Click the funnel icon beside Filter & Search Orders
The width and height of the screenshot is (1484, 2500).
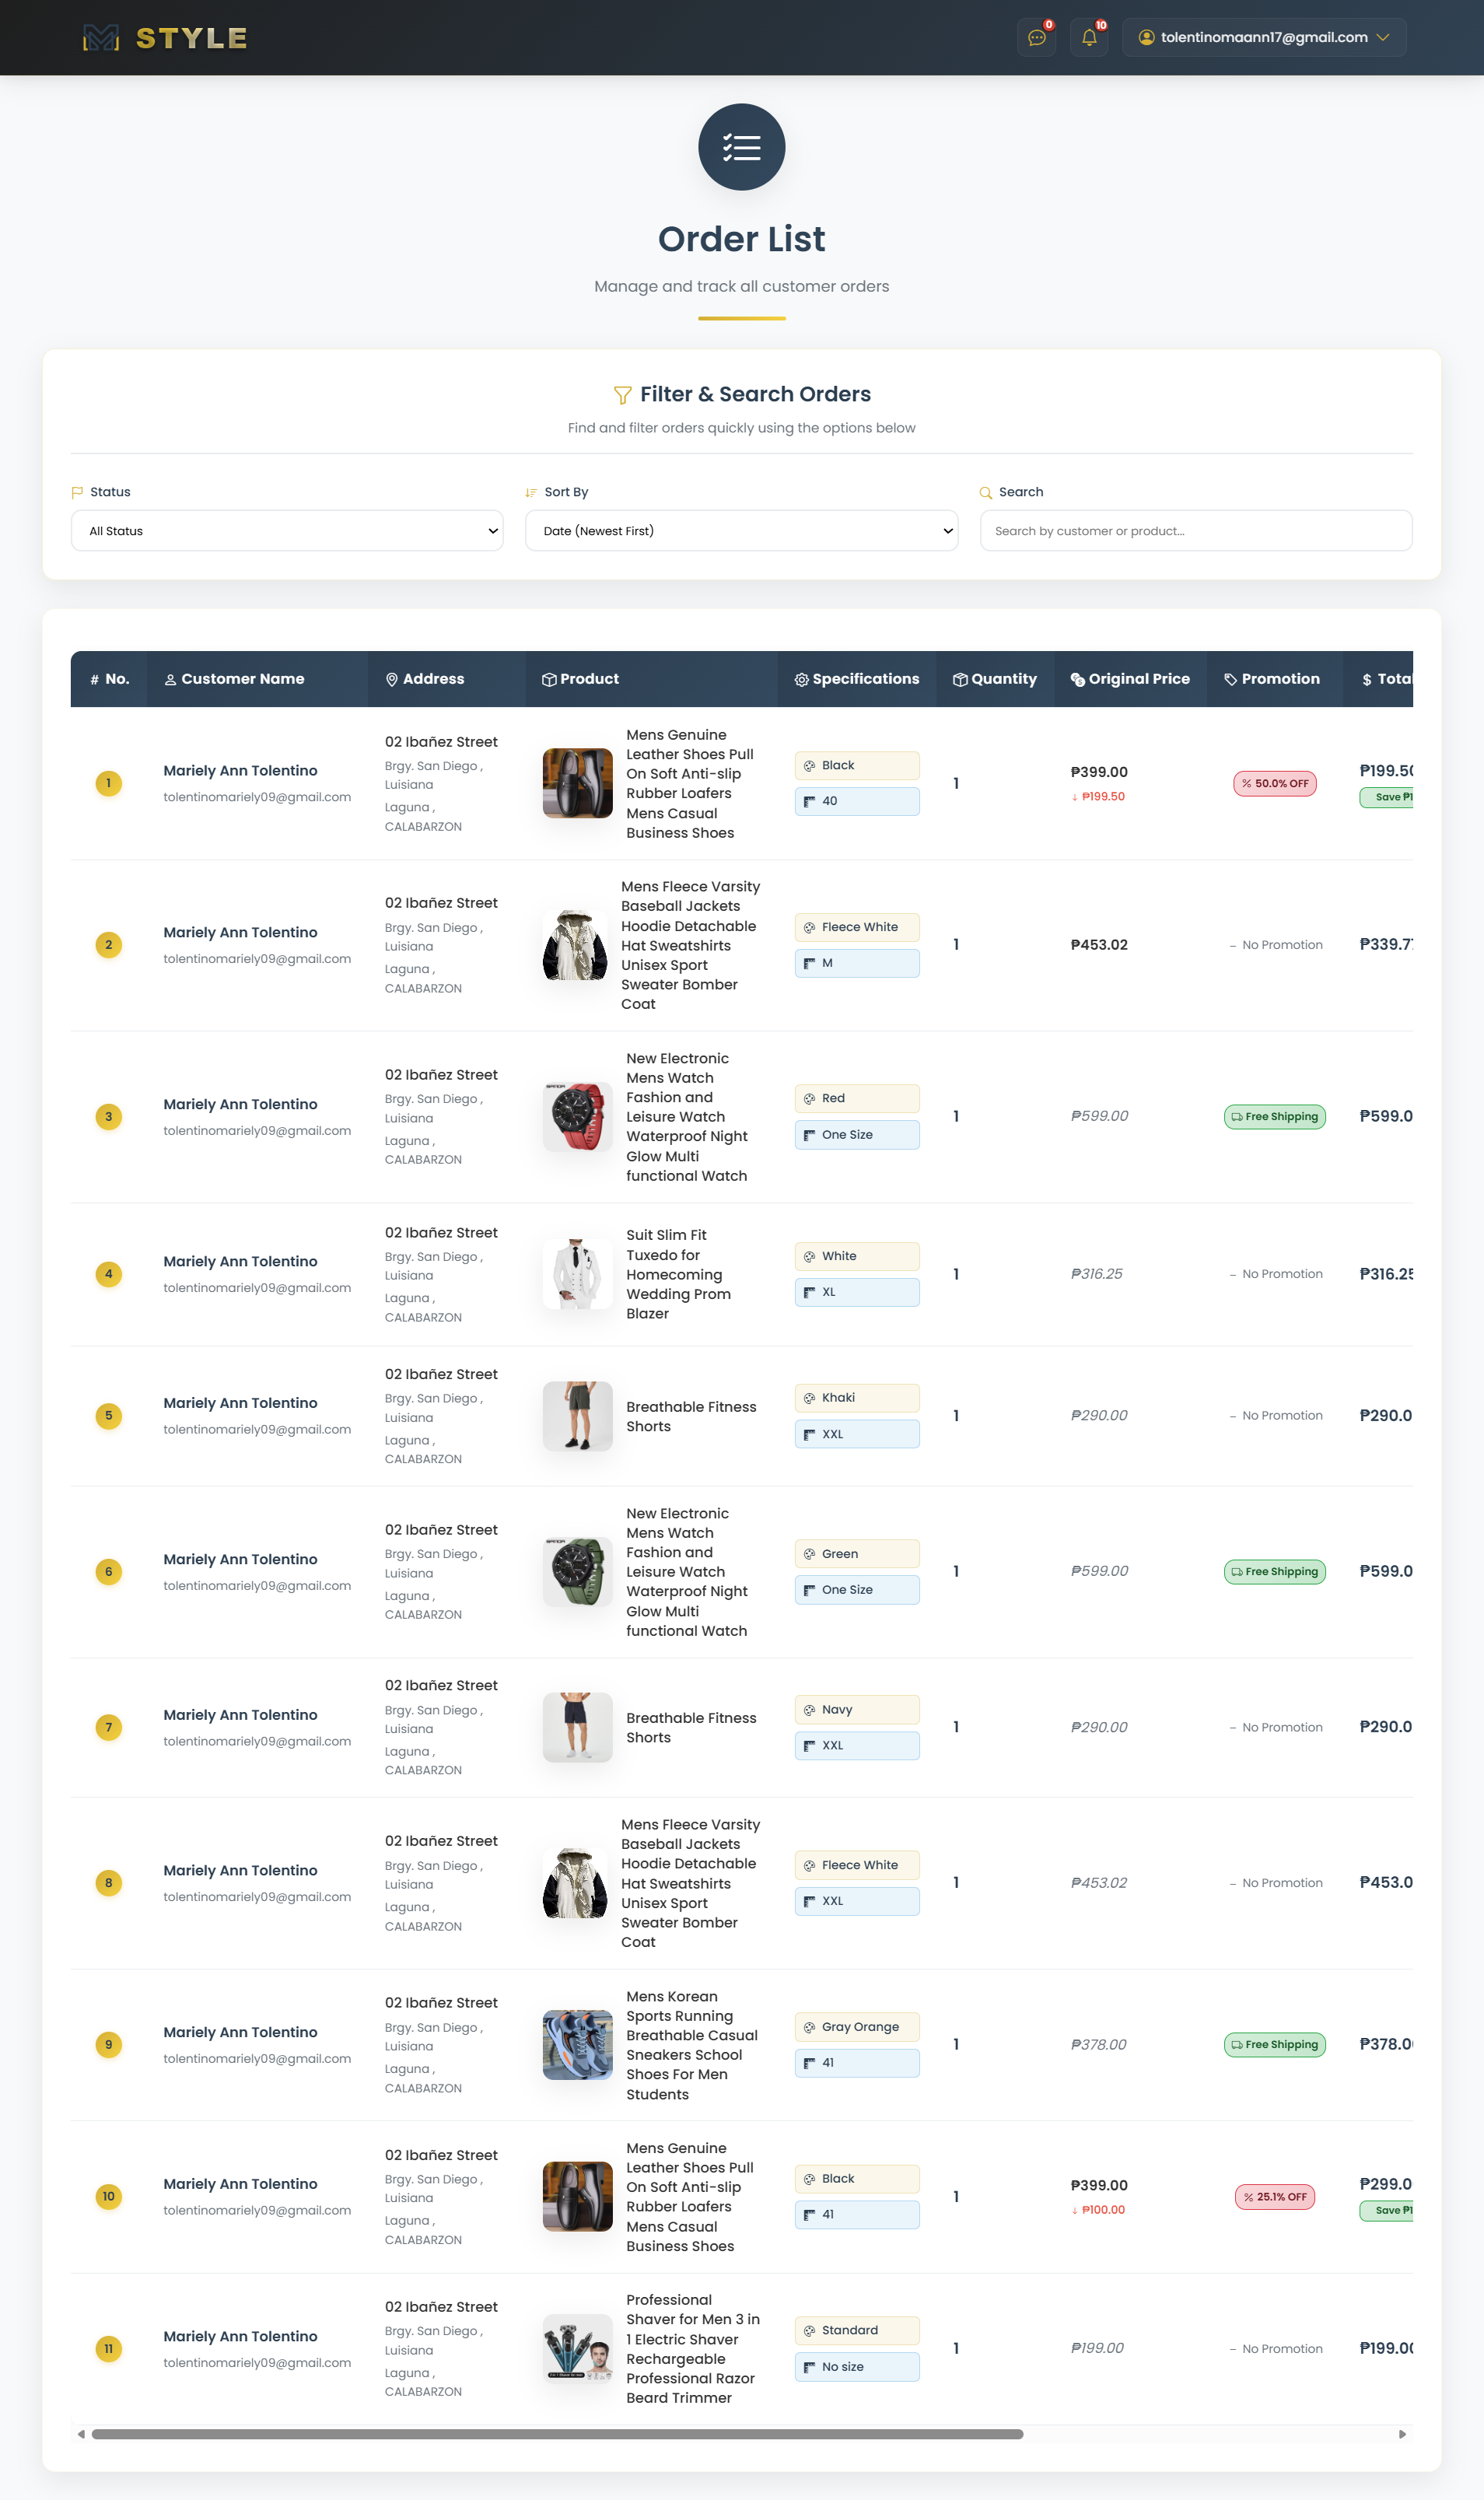click(x=622, y=394)
